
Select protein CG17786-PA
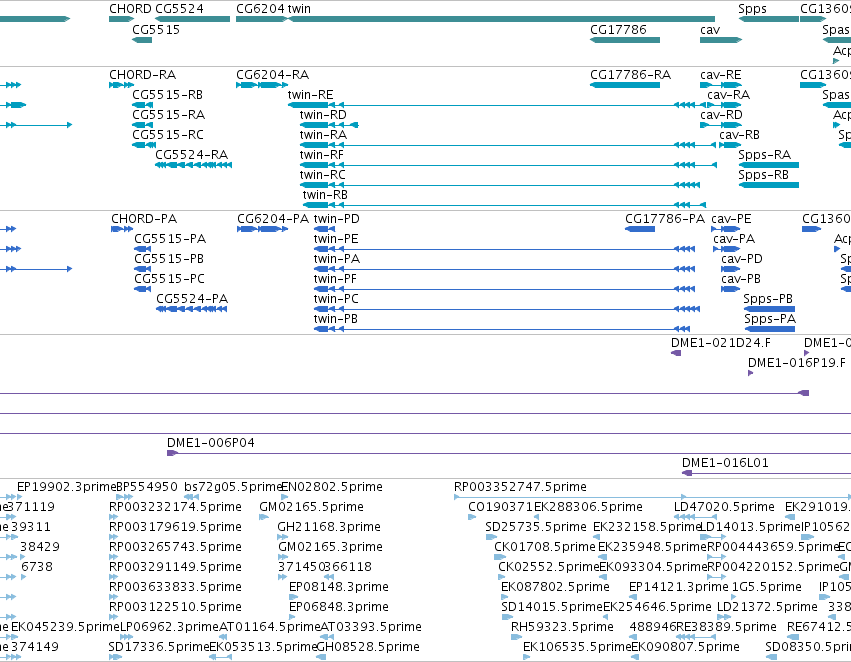pos(665,219)
